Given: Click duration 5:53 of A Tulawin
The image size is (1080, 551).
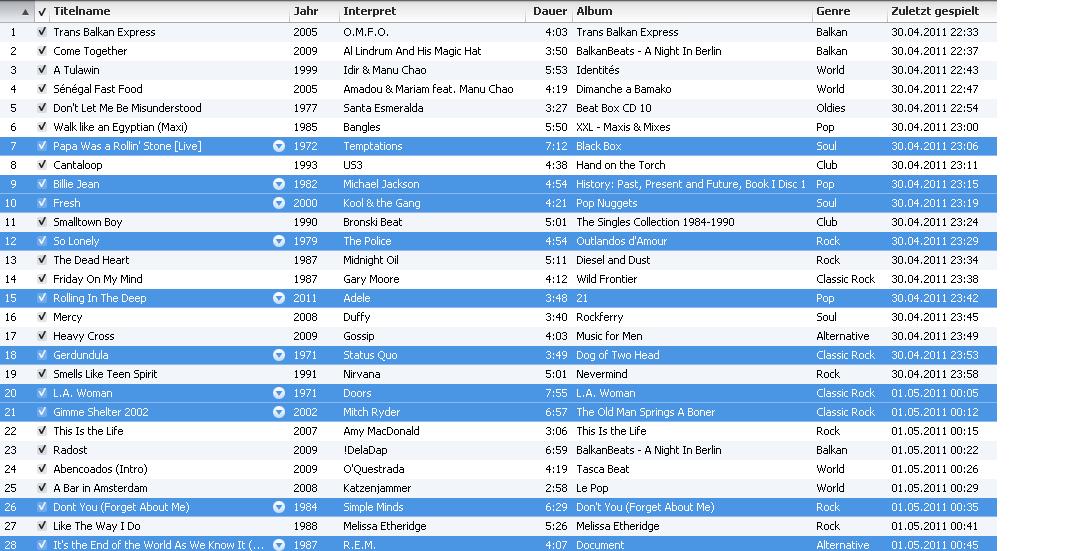Looking at the screenshot, I should 556,70.
